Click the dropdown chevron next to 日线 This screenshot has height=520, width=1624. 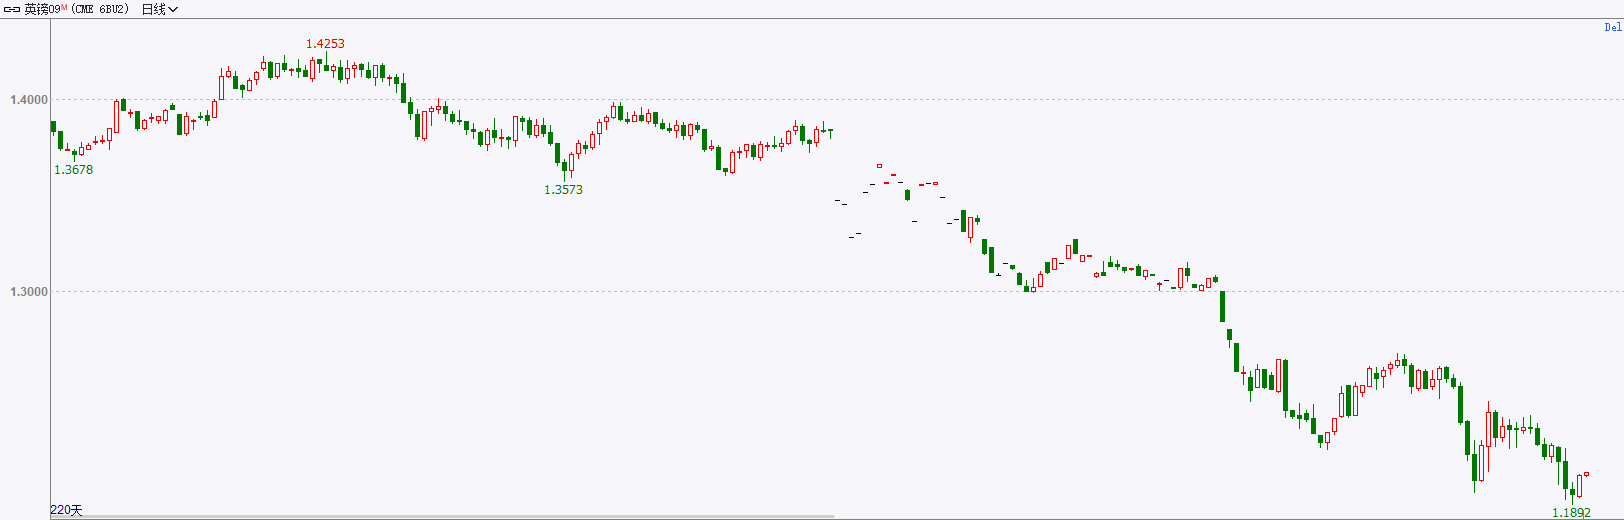(x=173, y=9)
